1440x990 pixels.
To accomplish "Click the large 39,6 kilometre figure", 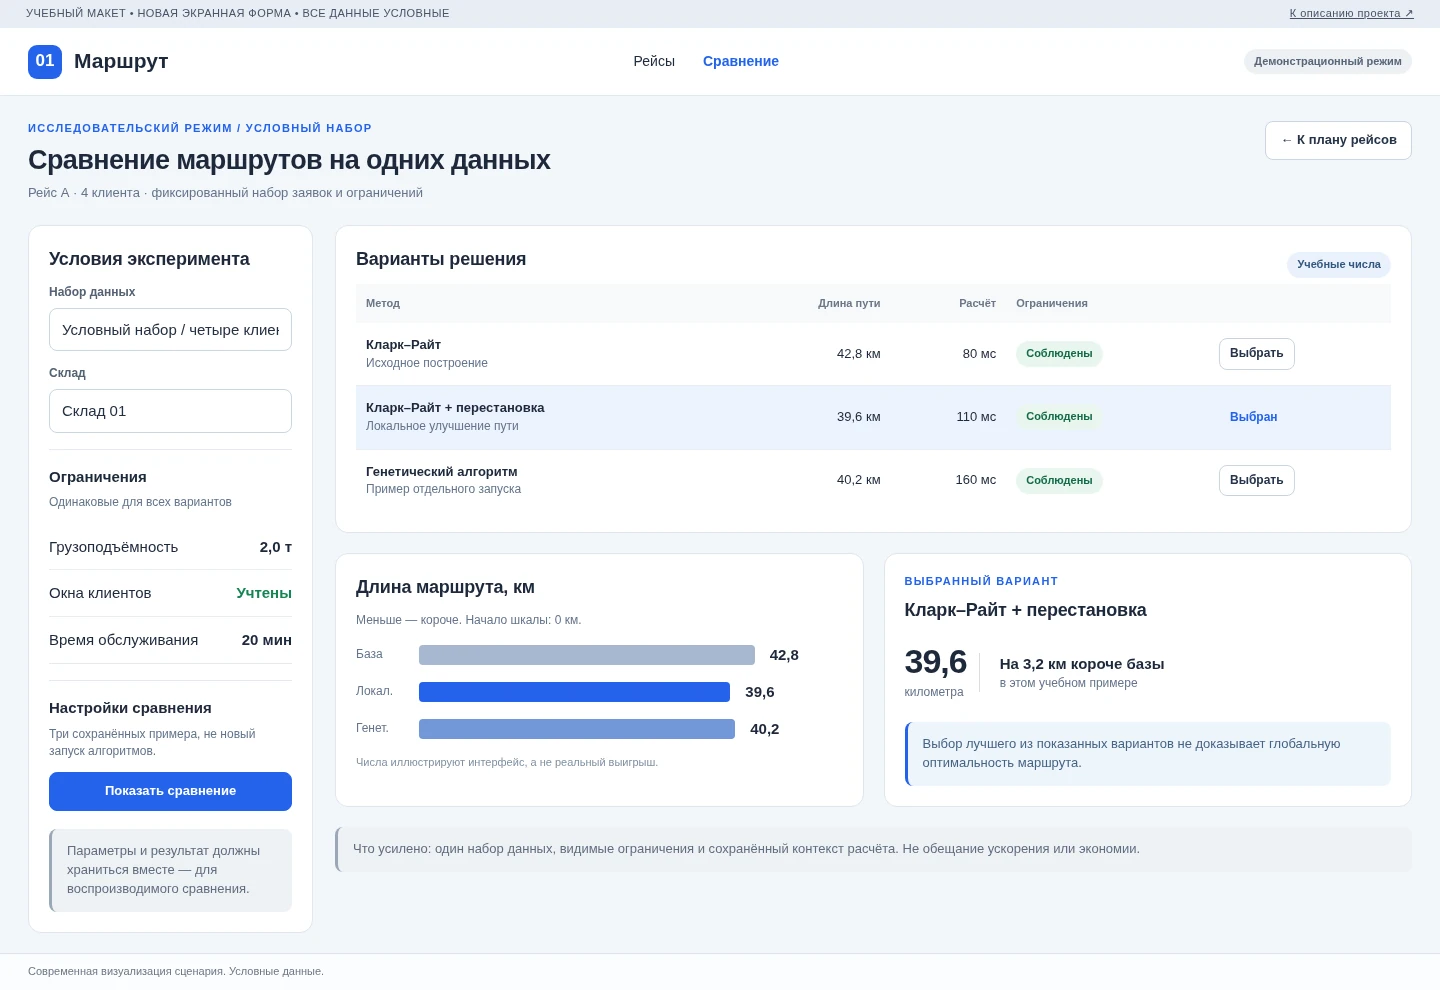I will 935,662.
